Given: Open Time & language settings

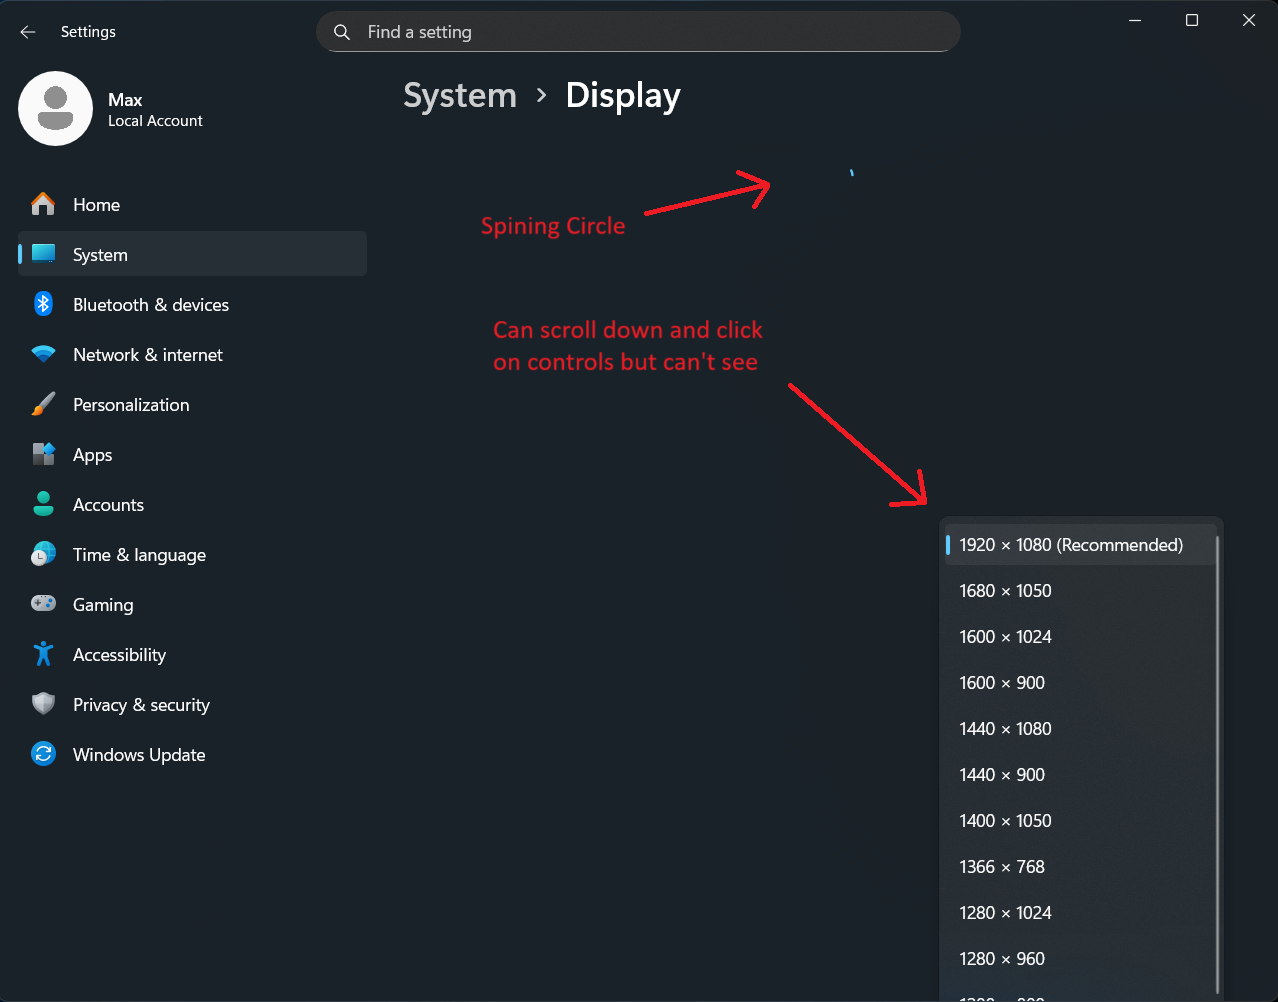Looking at the screenshot, I should (x=192, y=554).
